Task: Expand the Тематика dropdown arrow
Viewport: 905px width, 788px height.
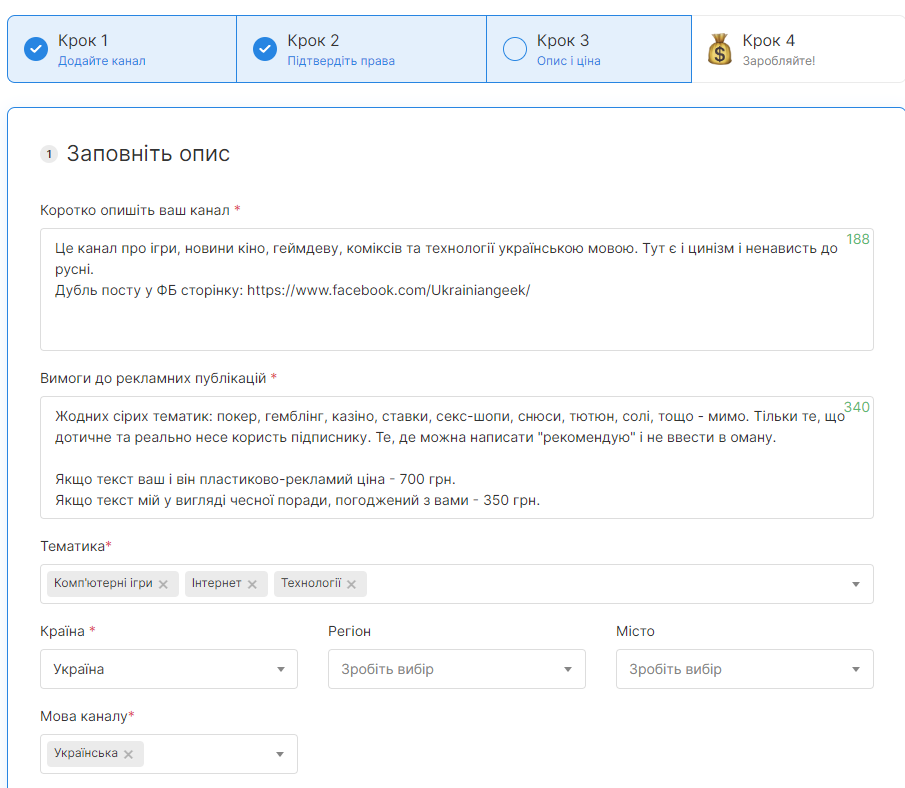Action: click(856, 584)
